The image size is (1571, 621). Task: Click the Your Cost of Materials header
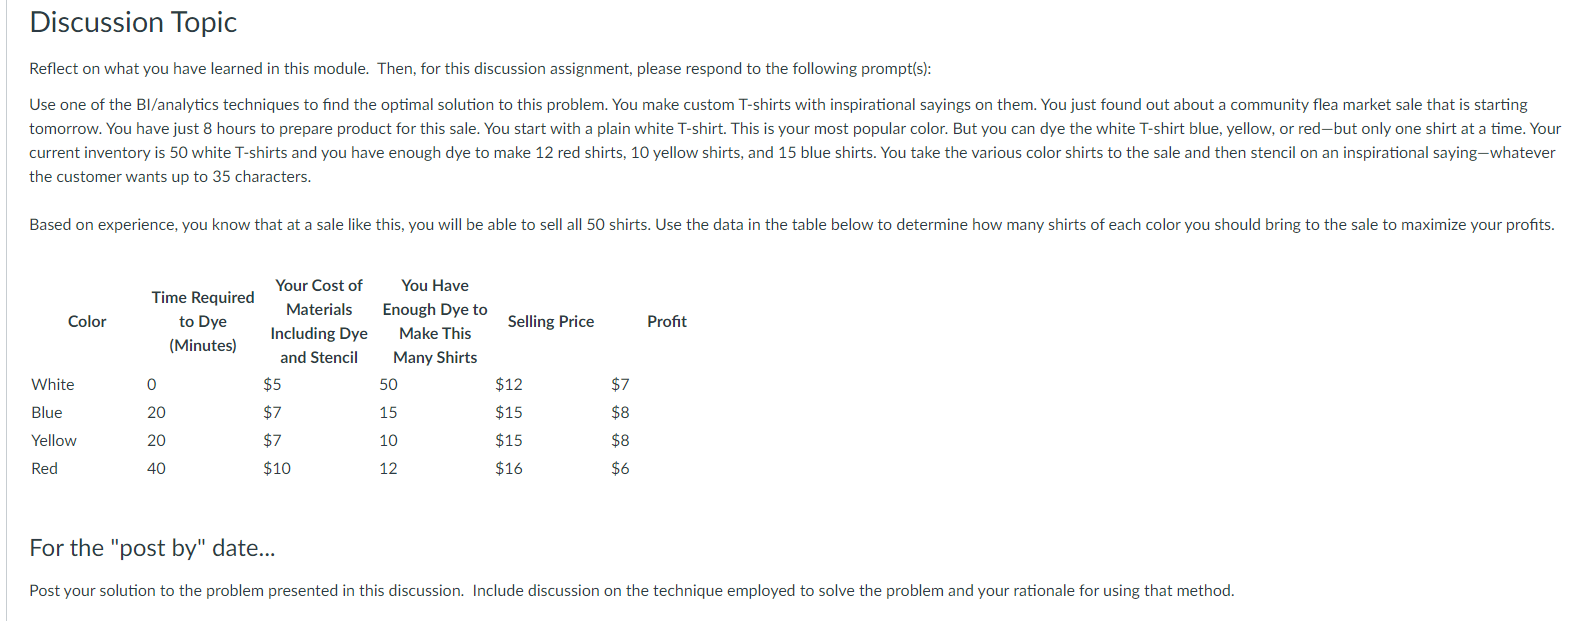(319, 321)
